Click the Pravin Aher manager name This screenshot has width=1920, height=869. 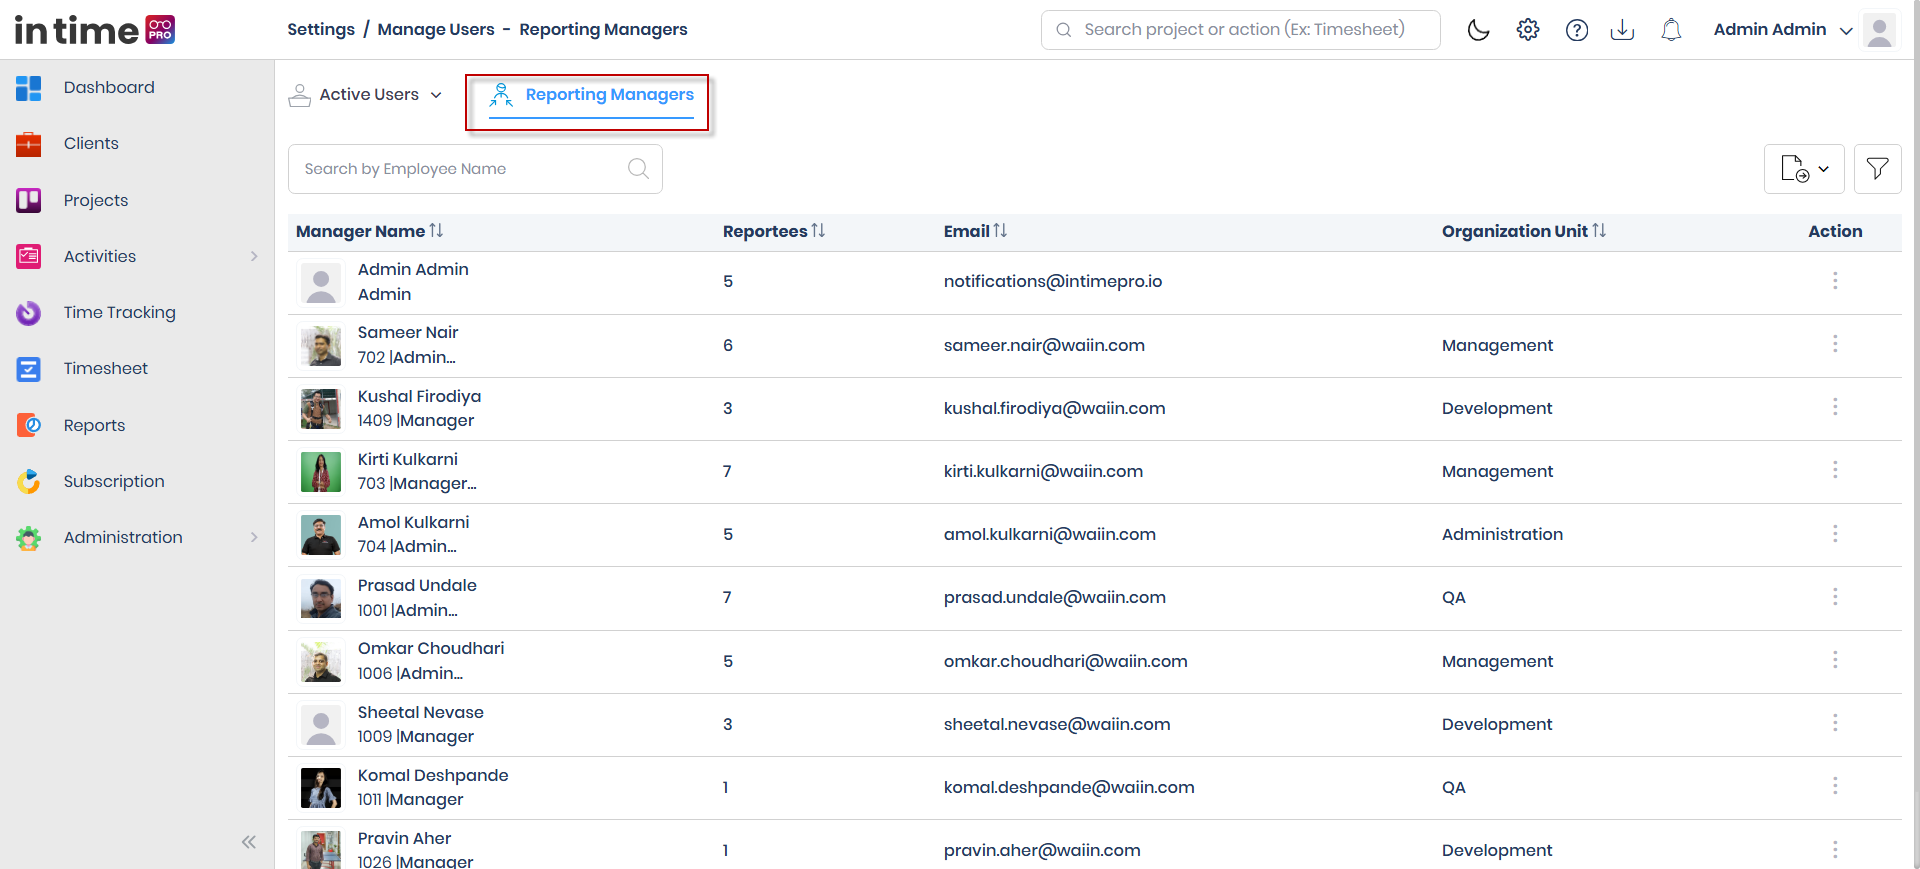(404, 839)
